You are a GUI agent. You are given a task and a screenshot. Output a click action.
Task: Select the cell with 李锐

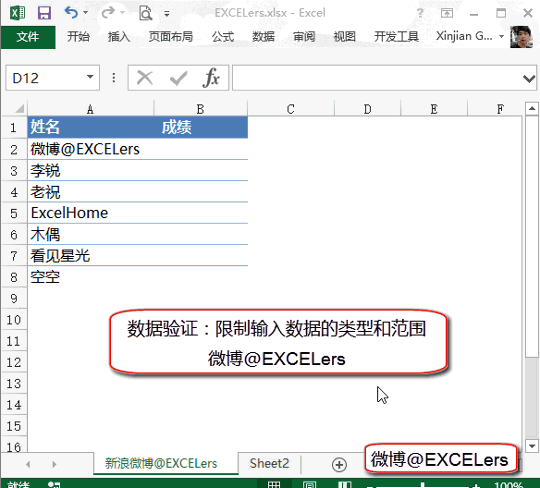pyautogui.click(x=91, y=170)
